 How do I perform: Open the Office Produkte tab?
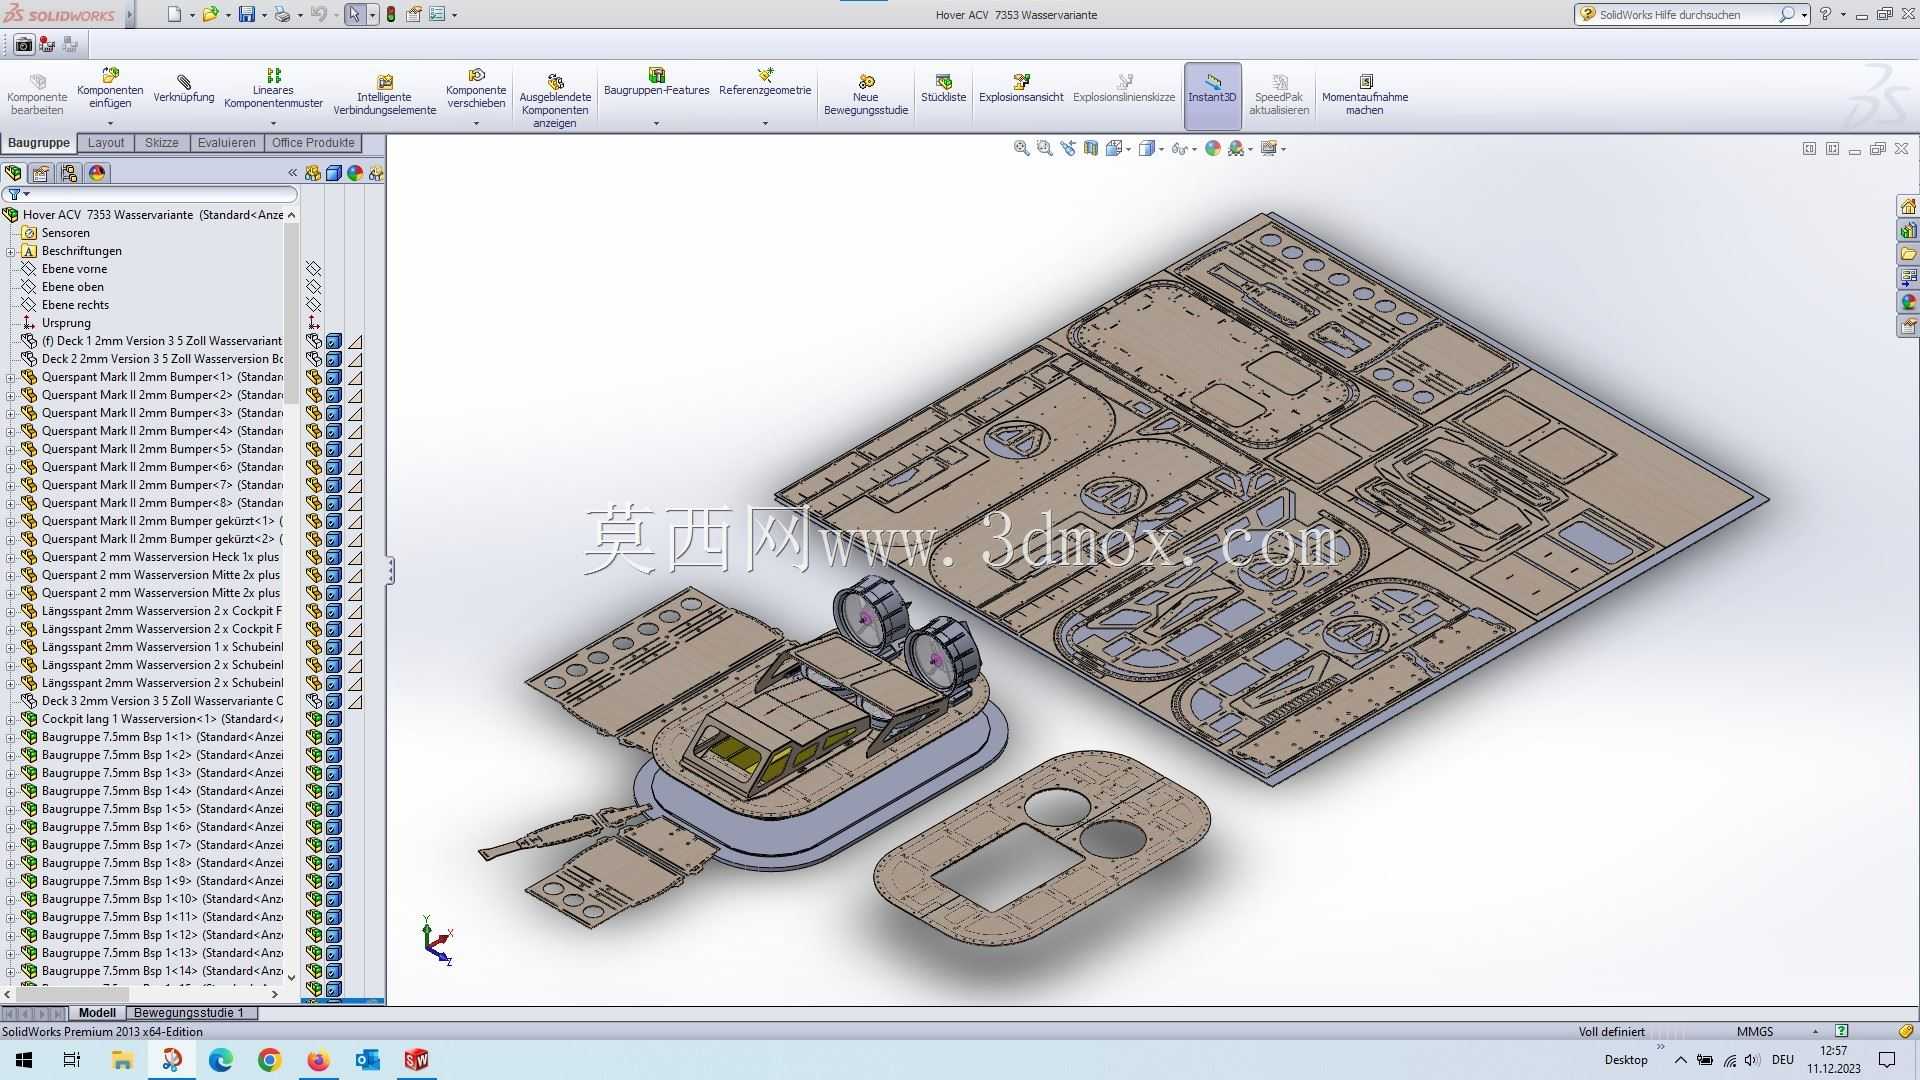pos(313,143)
